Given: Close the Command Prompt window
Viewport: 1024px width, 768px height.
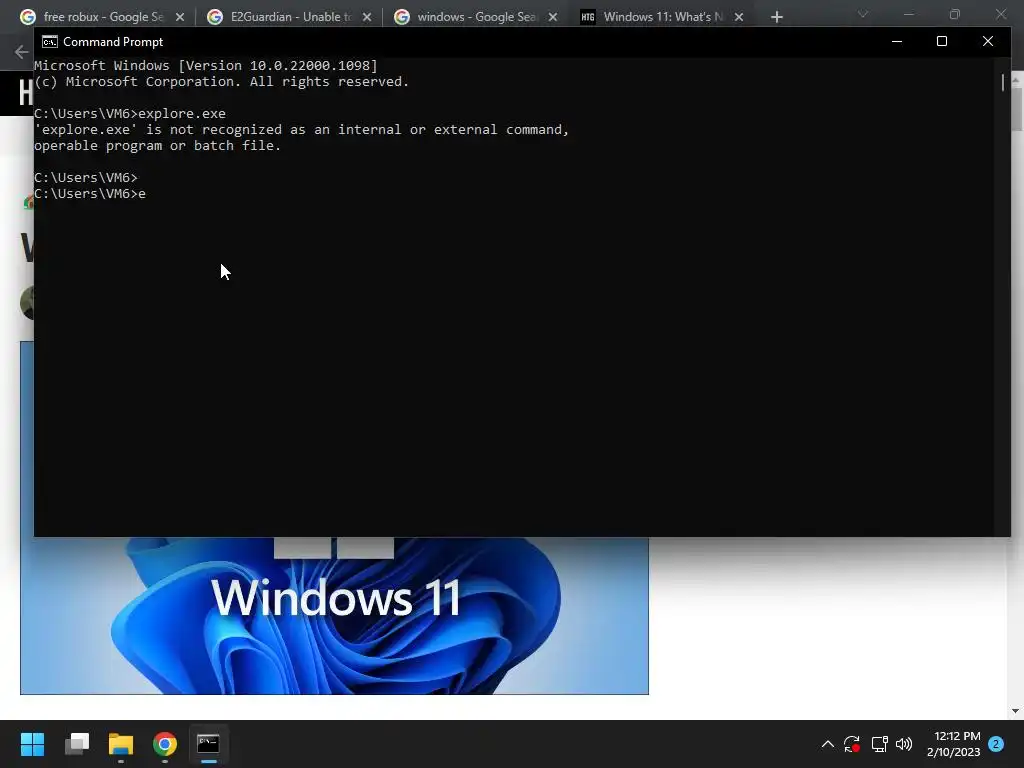Looking at the screenshot, I should click(987, 41).
